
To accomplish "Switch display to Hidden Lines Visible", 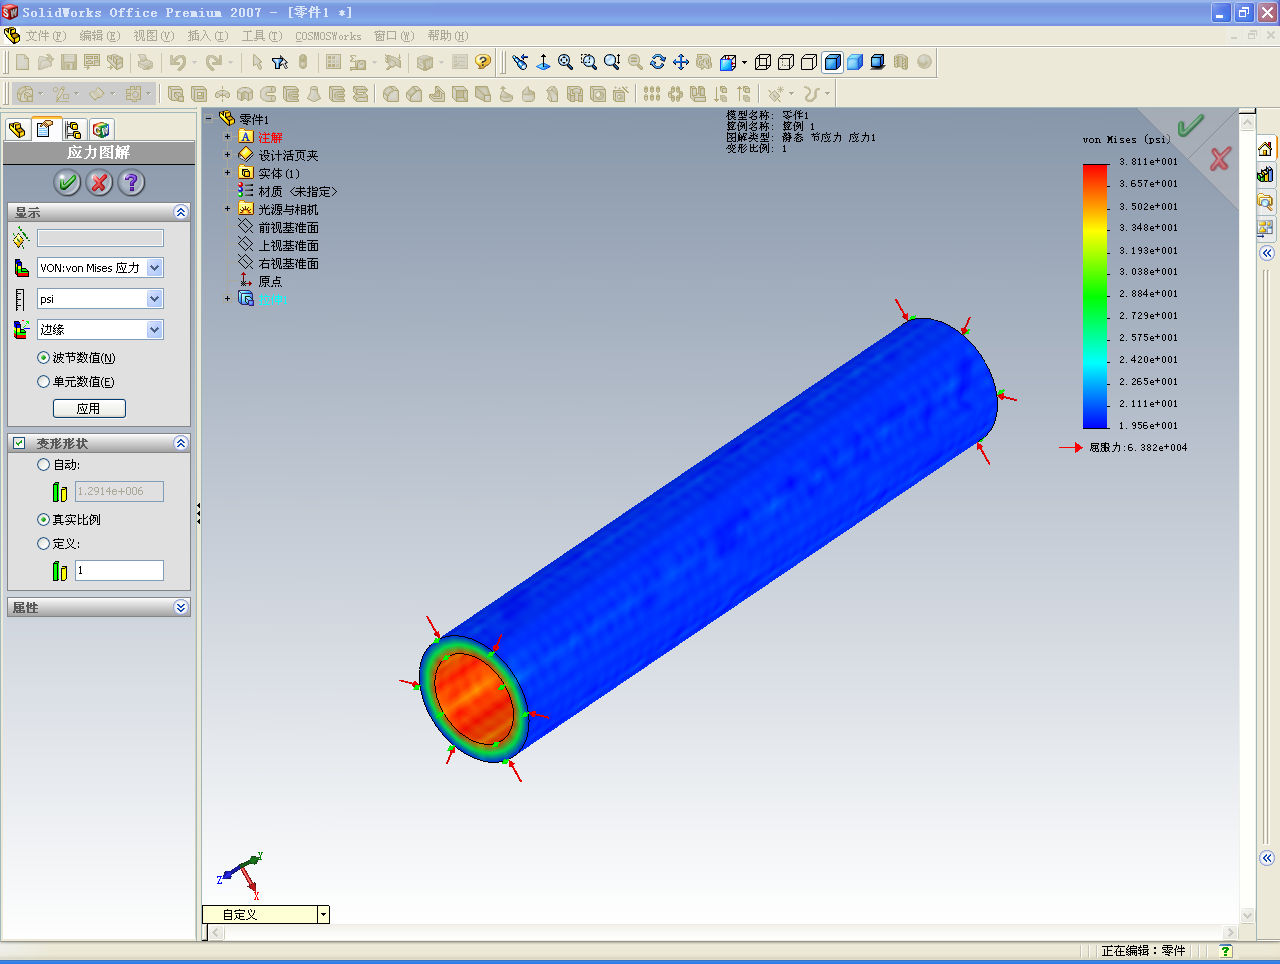I will [786, 62].
